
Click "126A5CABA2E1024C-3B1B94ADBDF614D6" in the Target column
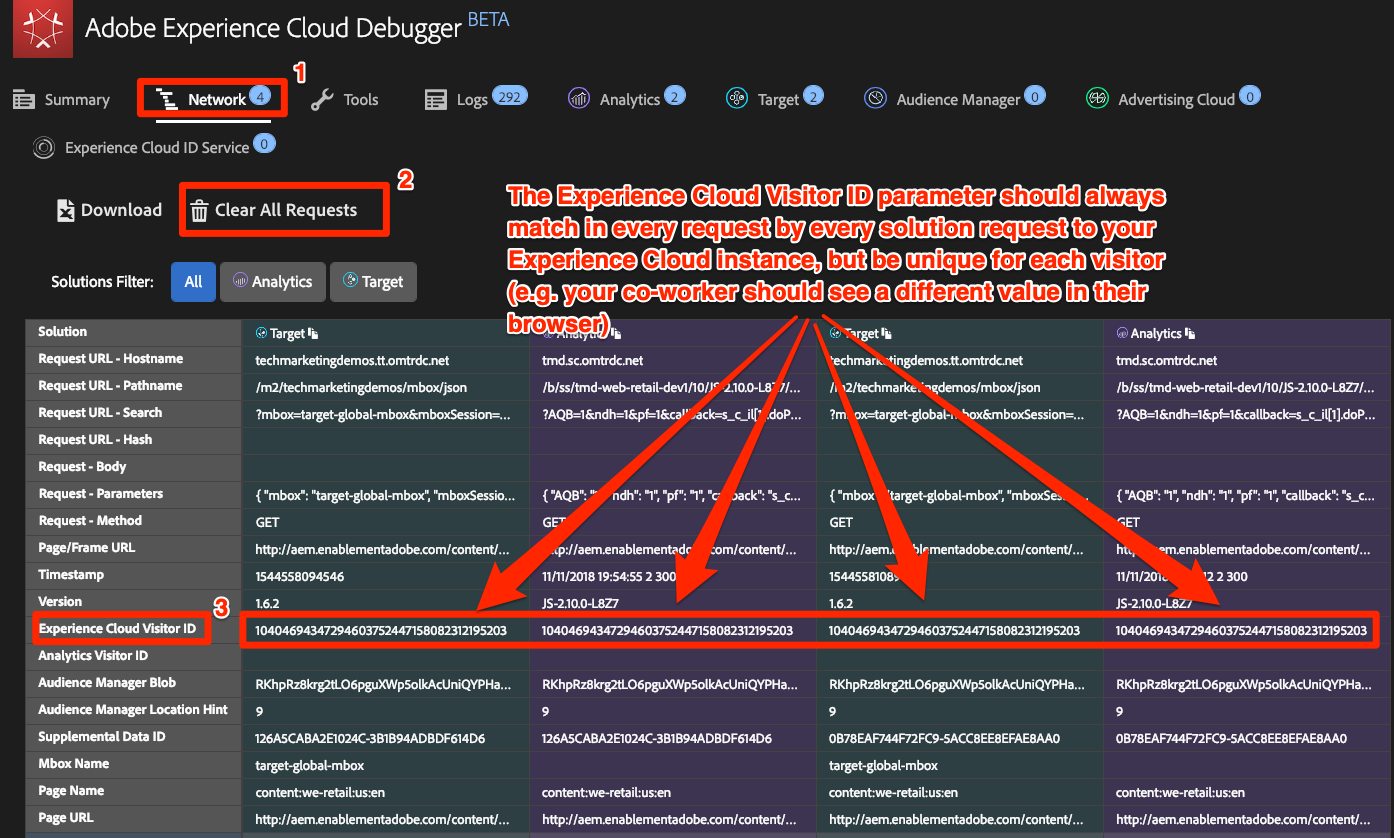pos(371,738)
